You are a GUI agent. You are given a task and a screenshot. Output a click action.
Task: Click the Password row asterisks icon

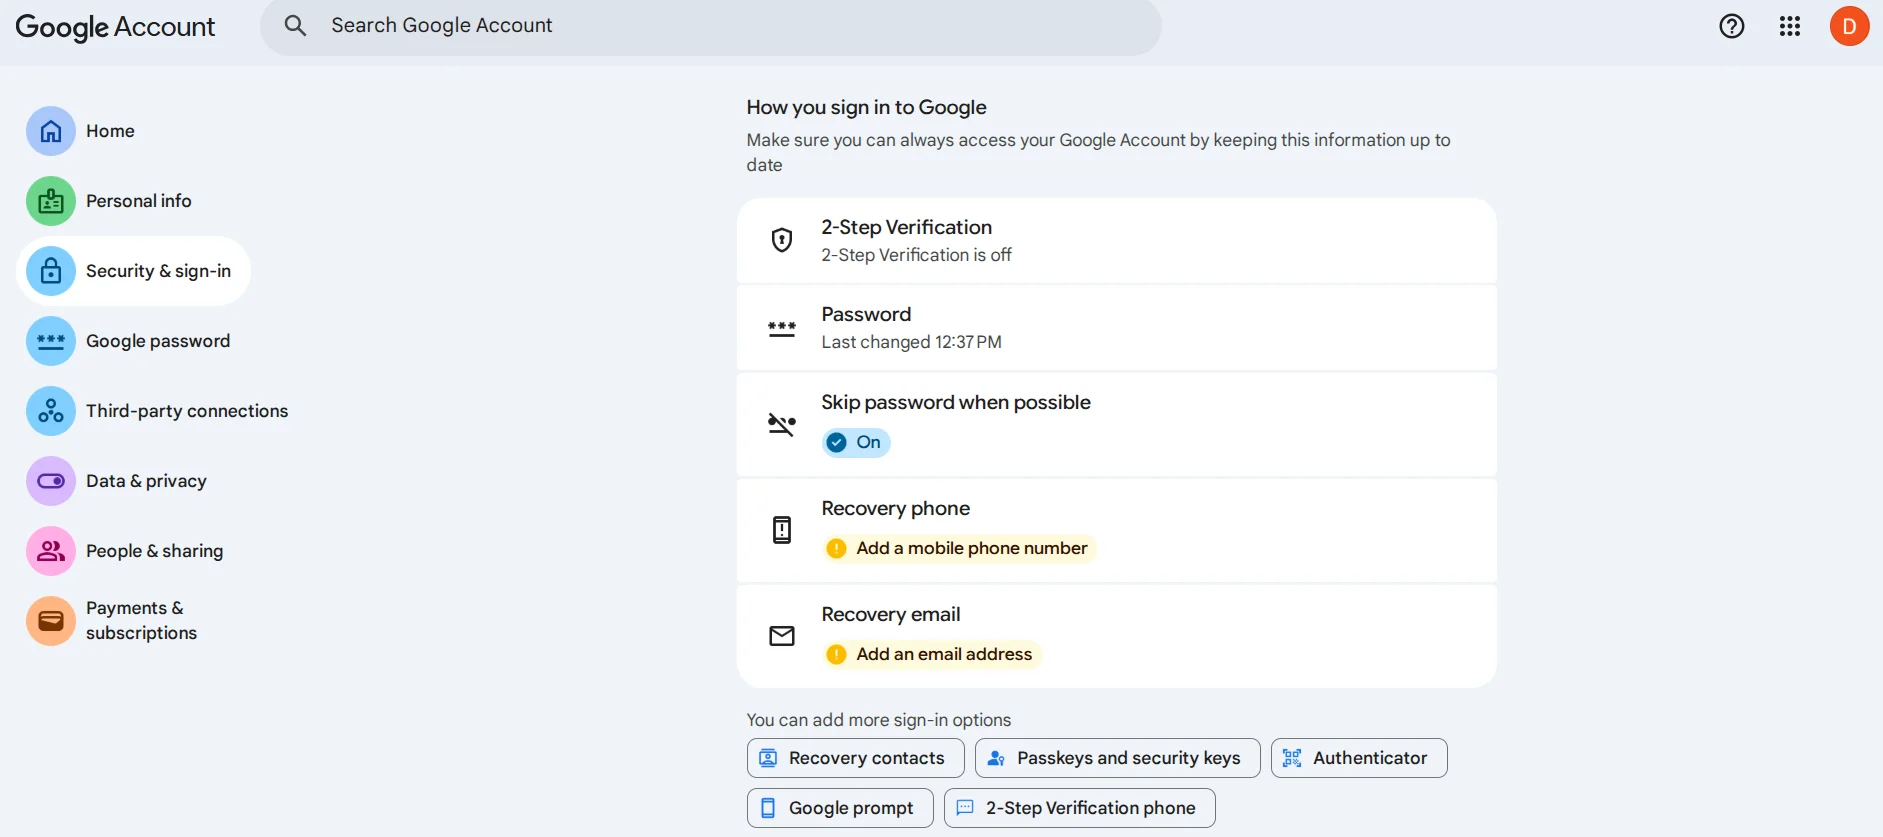[782, 328]
